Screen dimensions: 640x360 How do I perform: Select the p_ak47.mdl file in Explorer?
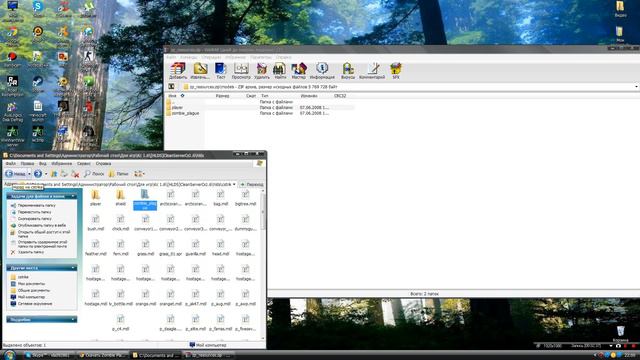tap(196, 298)
